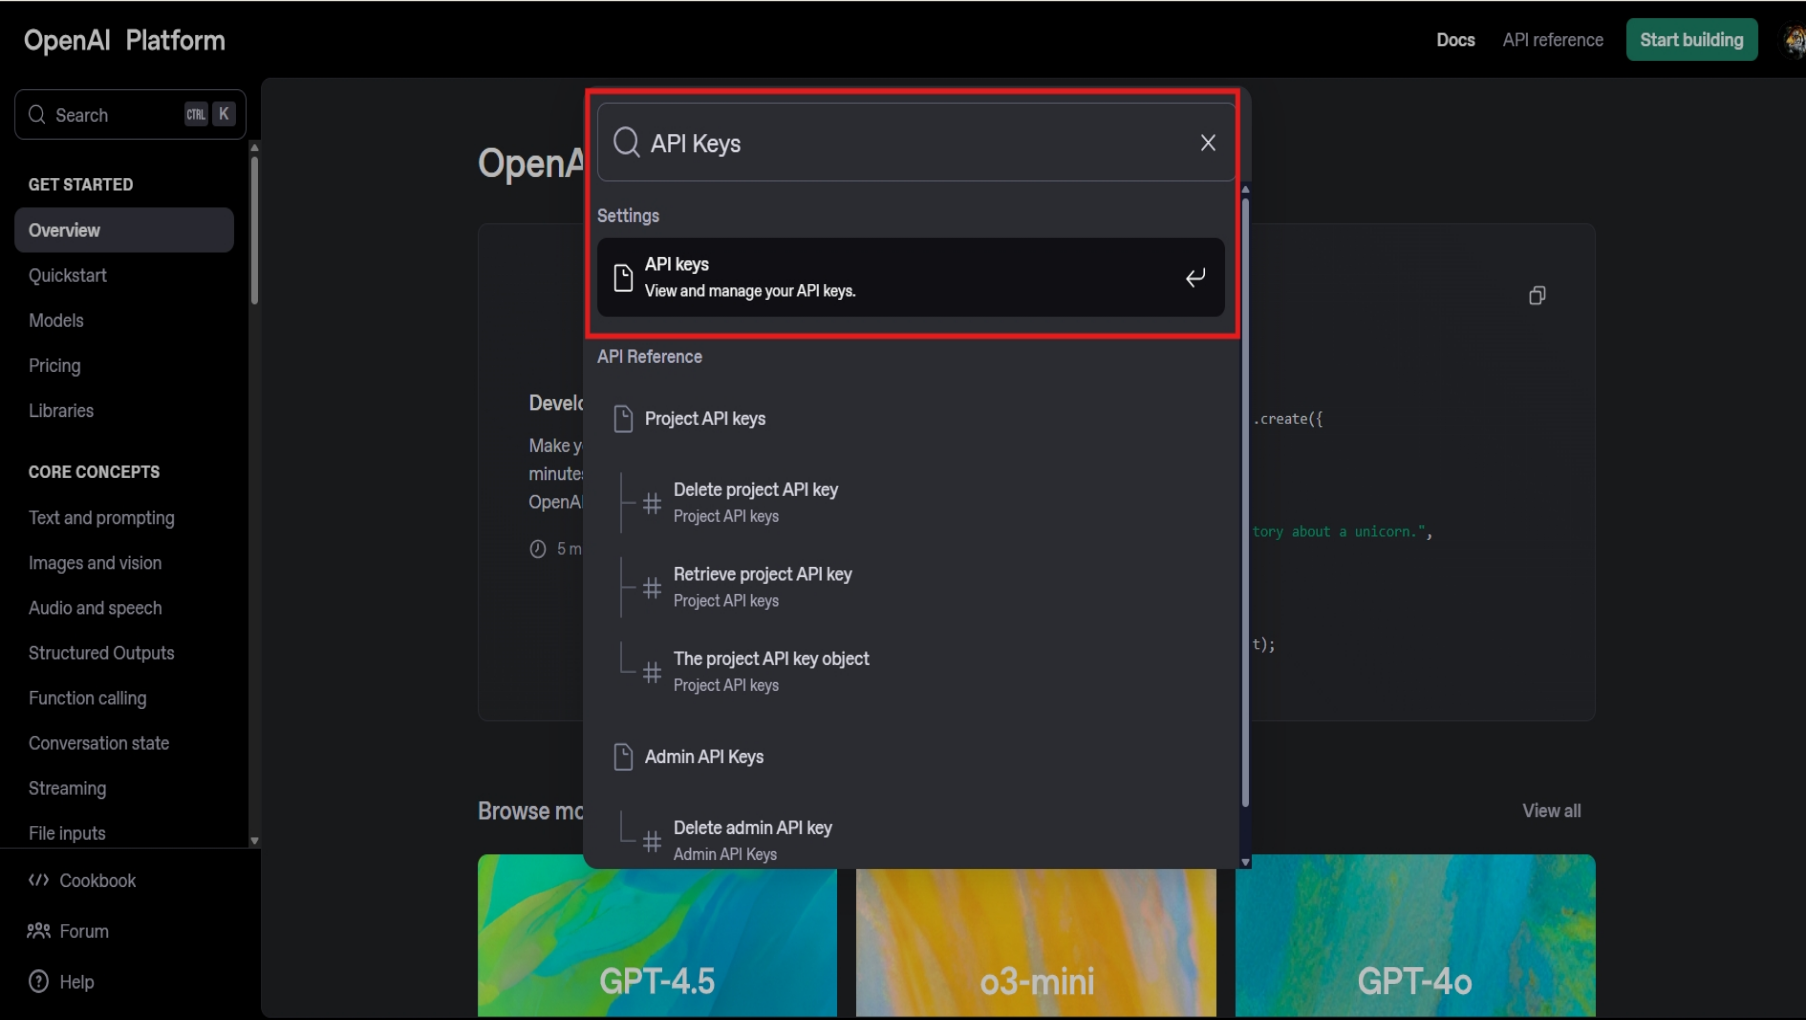This screenshot has height=1020, width=1806.
Task: Open Text and prompting in sidebar
Action: click(102, 518)
